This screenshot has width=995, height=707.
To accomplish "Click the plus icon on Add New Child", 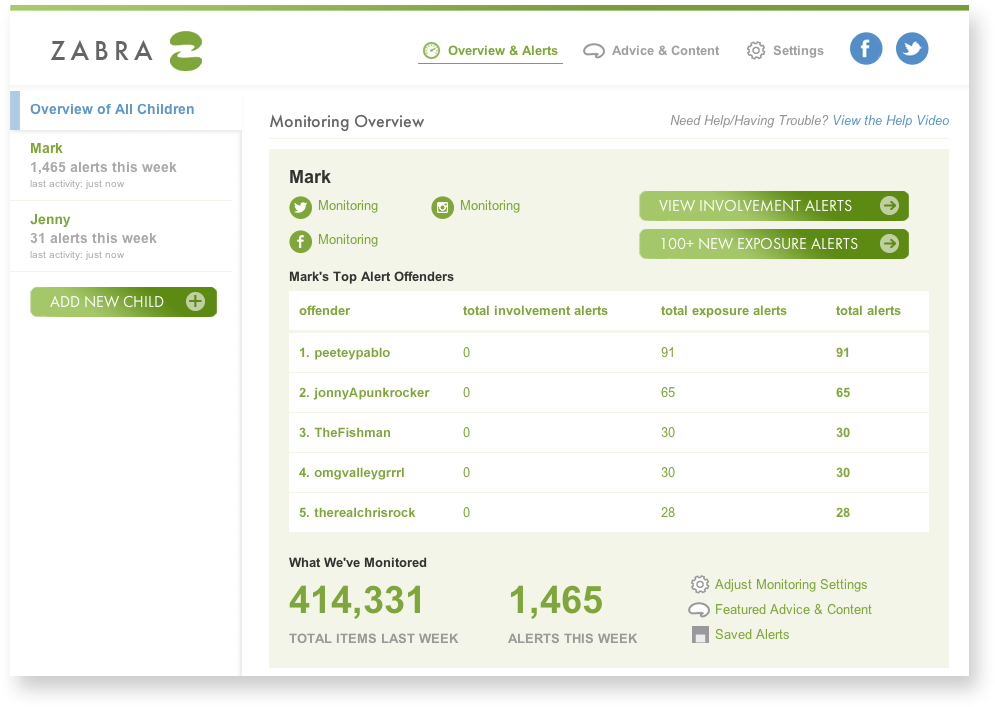I will click(195, 301).
